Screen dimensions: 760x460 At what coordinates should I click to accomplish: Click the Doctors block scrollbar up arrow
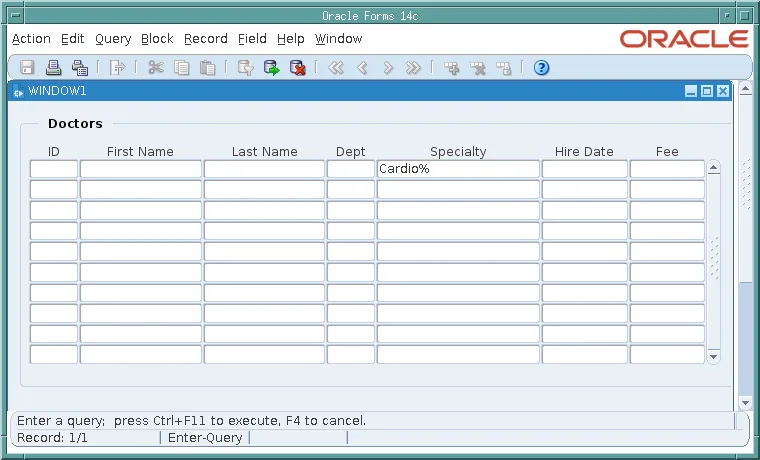coord(713,168)
